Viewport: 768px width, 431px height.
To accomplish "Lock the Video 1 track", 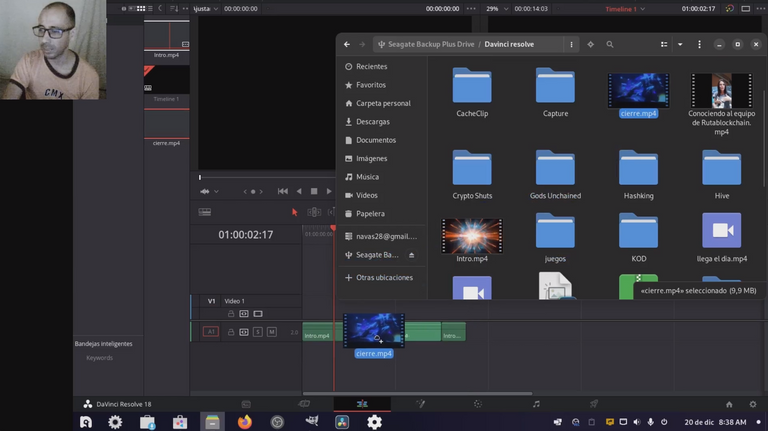I will tap(231, 313).
